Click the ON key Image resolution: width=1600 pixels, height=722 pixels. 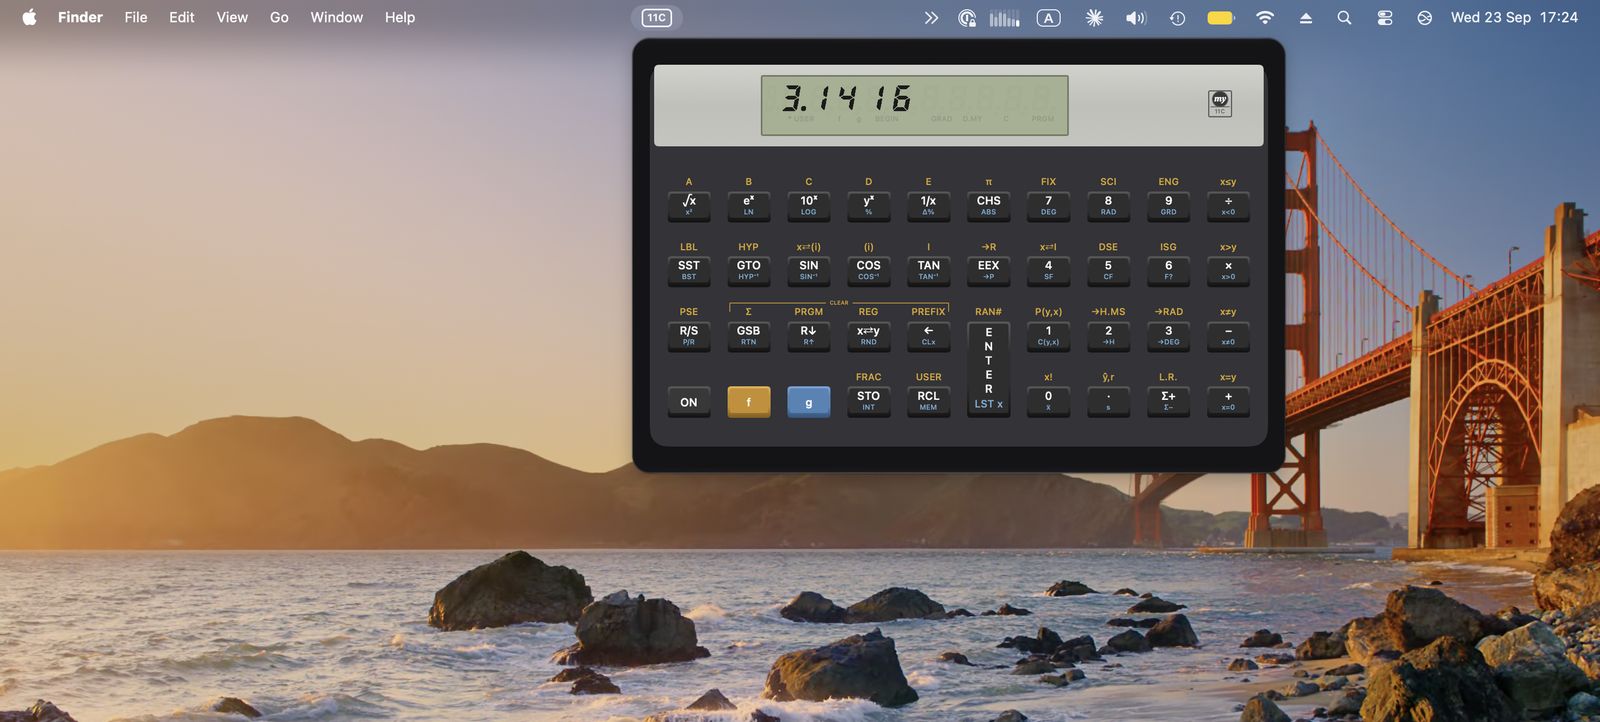689,402
